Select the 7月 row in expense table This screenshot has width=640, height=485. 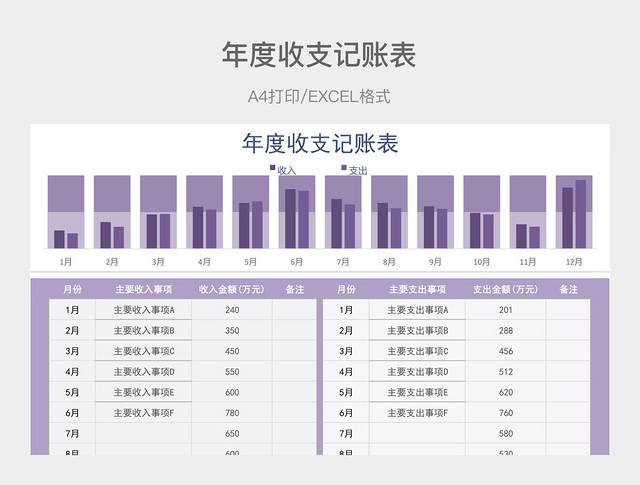[457, 434]
